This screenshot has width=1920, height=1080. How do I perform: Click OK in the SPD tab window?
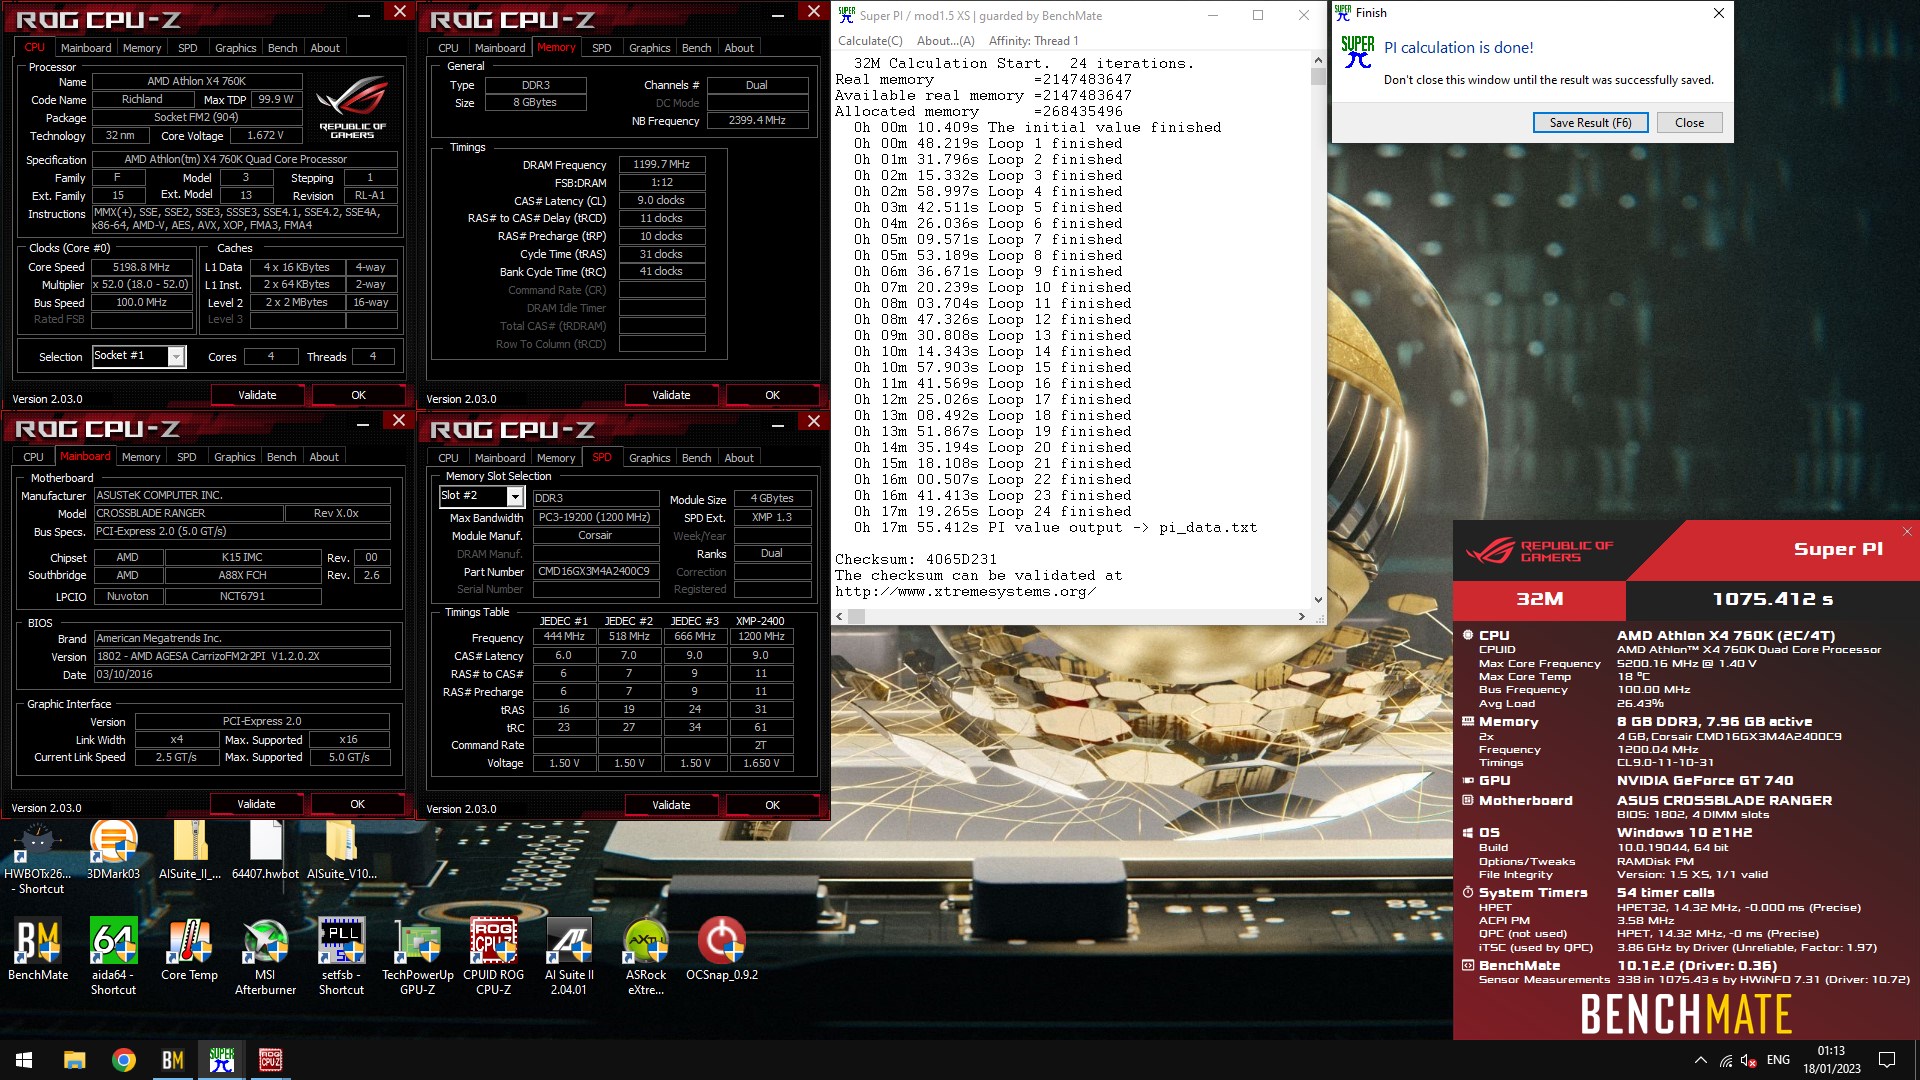coord(772,805)
